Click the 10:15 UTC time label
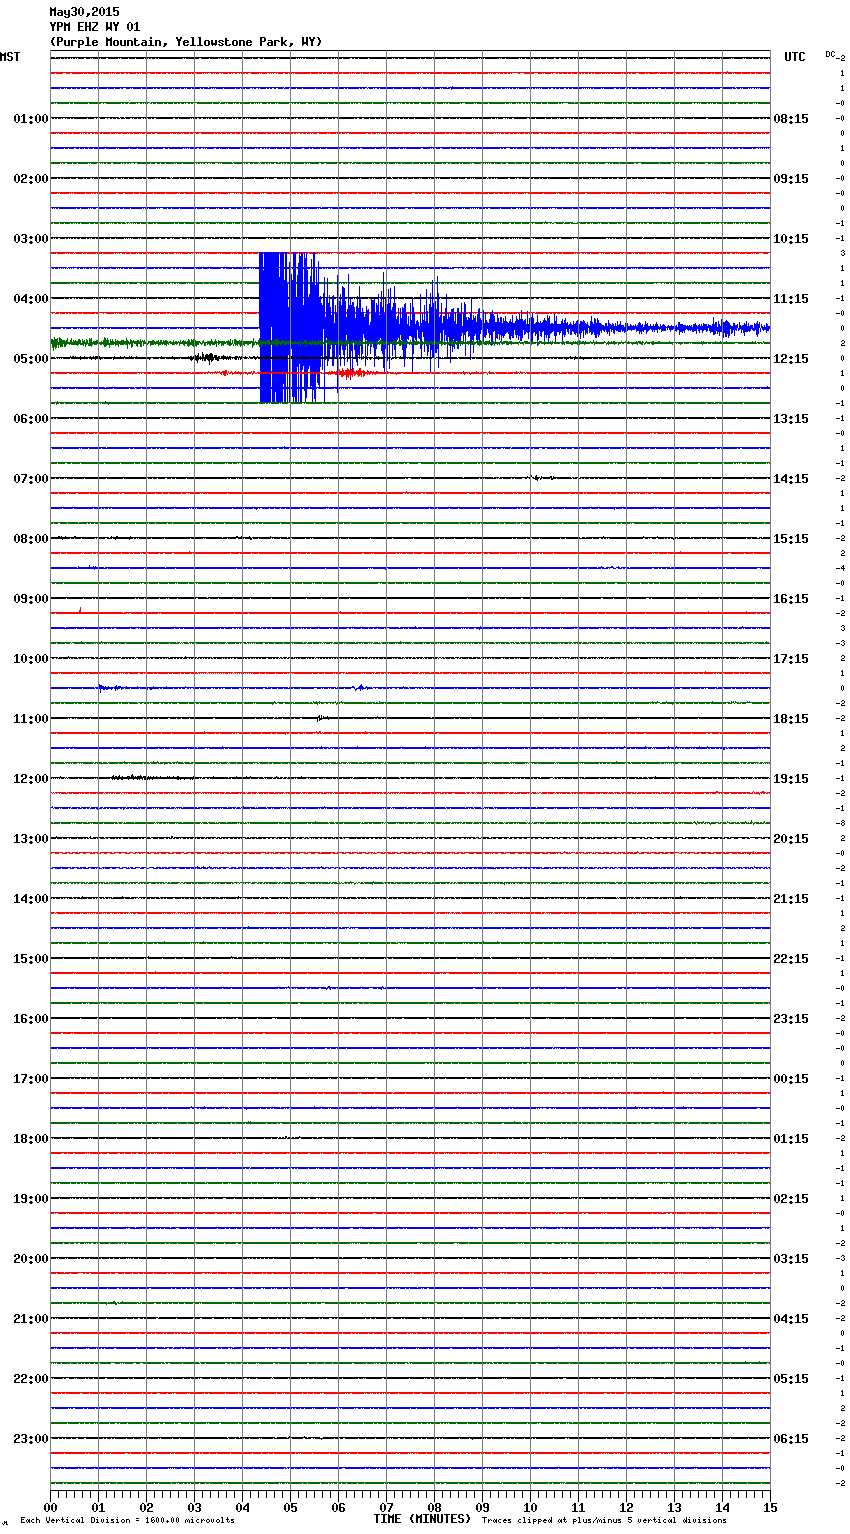This screenshot has width=850, height=1534. (x=791, y=239)
